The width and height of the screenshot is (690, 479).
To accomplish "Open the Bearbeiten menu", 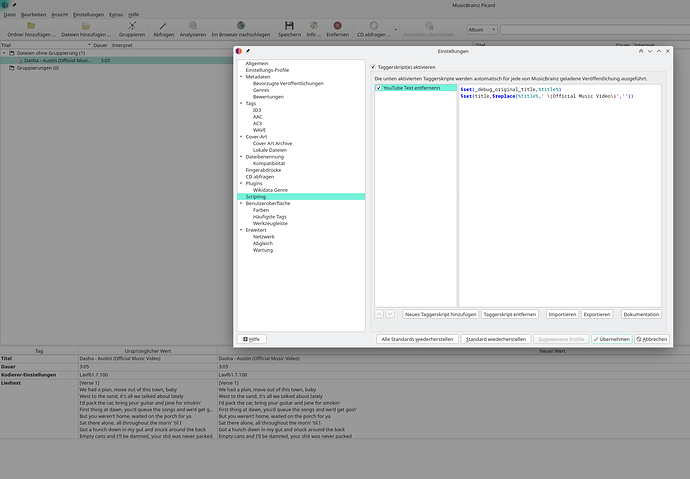I will tap(33, 15).
